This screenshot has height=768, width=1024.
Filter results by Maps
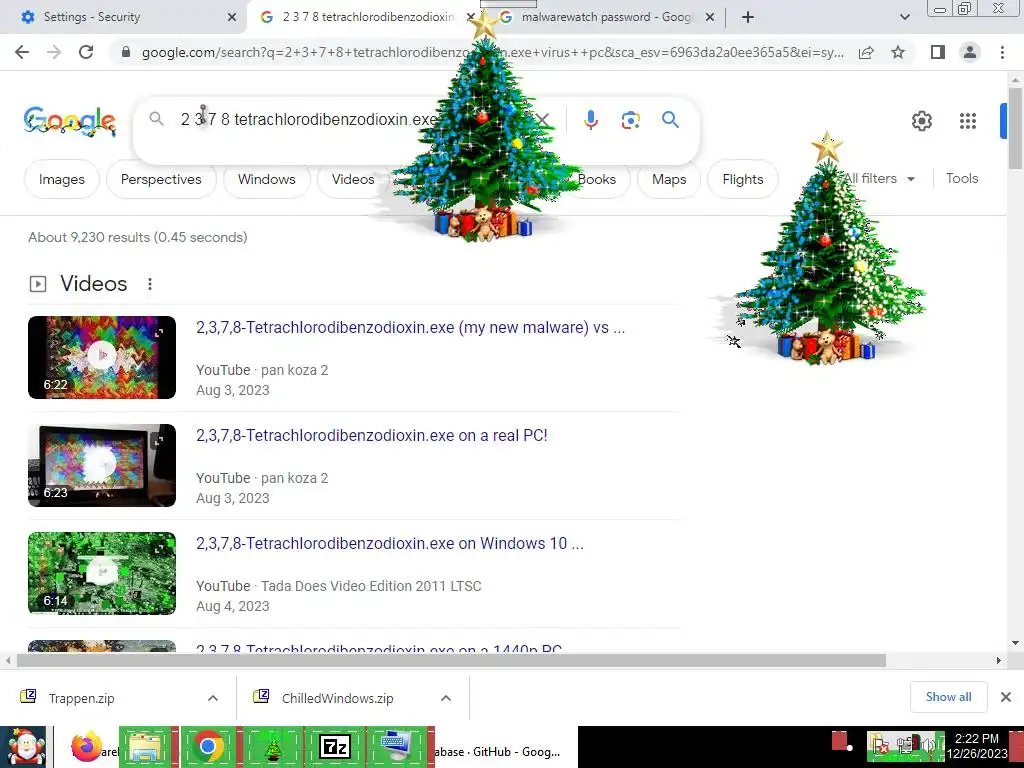click(x=669, y=179)
